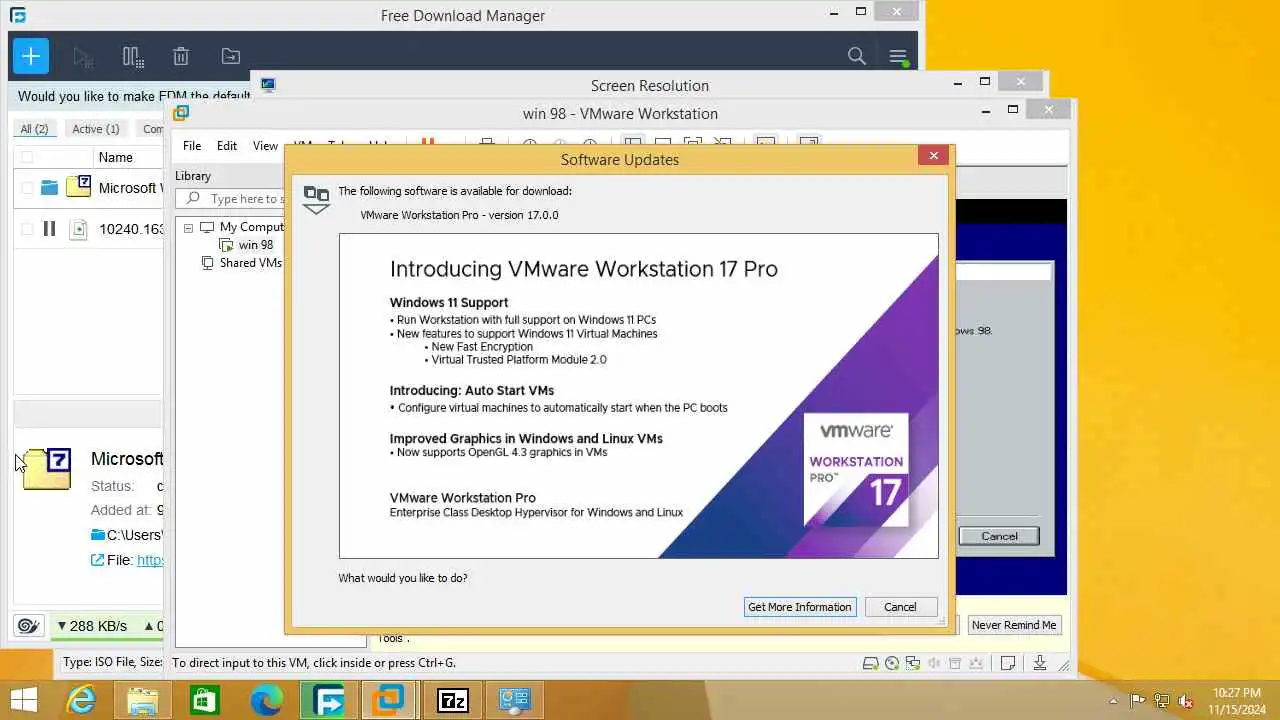The height and width of the screenshot is (720, 1280).
Task: Click Cancel in Software Updates dialog
Action: click(900, 607)
